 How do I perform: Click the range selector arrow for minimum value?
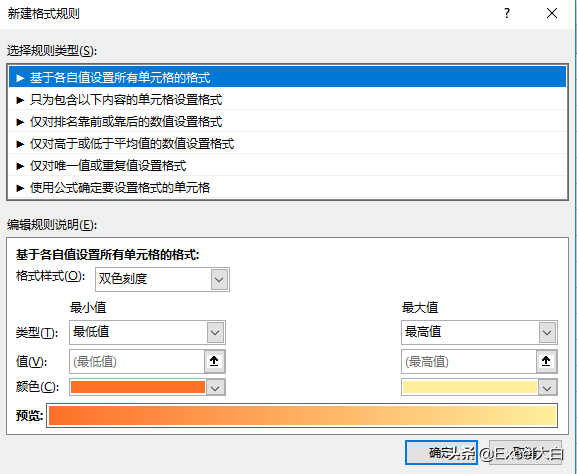[215, 362]
